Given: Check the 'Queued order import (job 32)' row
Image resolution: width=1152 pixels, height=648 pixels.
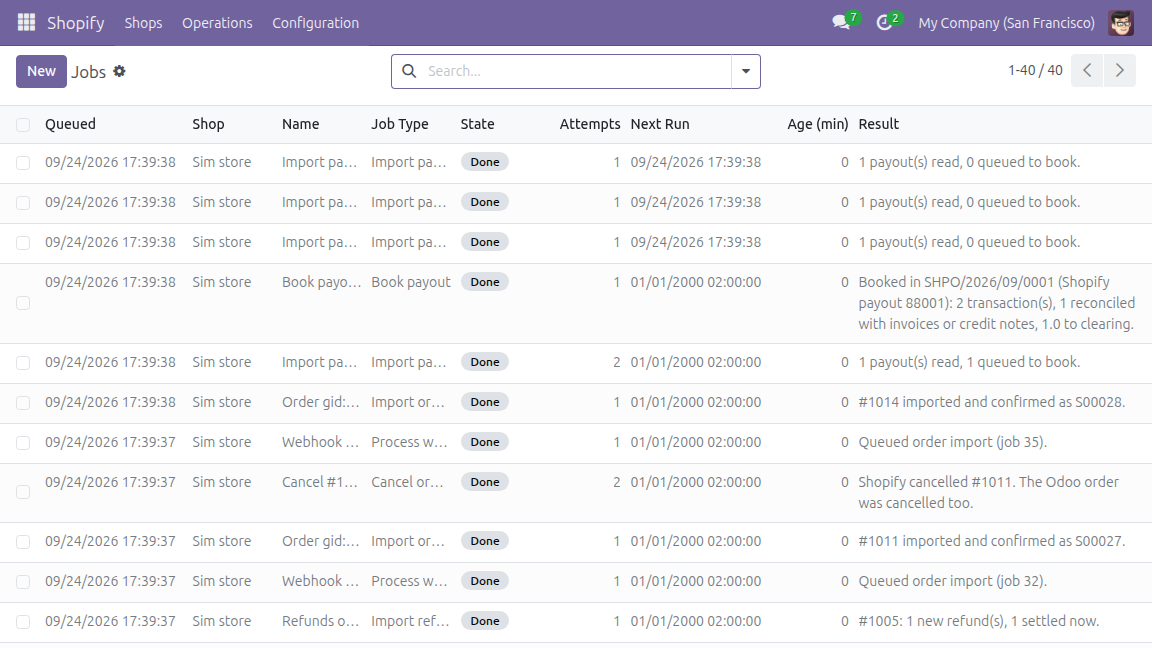Looking at the screenshot, I should (24, 582).
